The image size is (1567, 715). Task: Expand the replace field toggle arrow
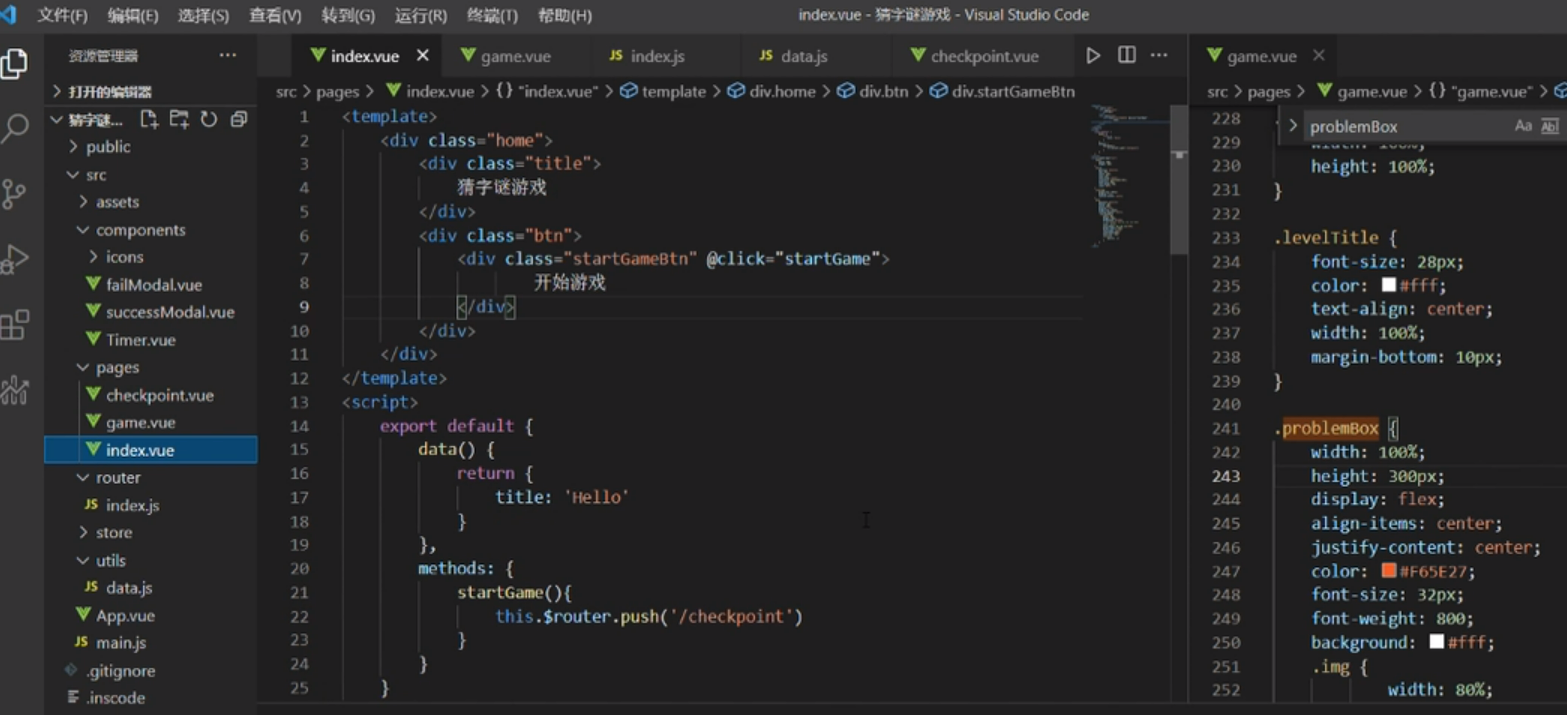(1292, 126)
